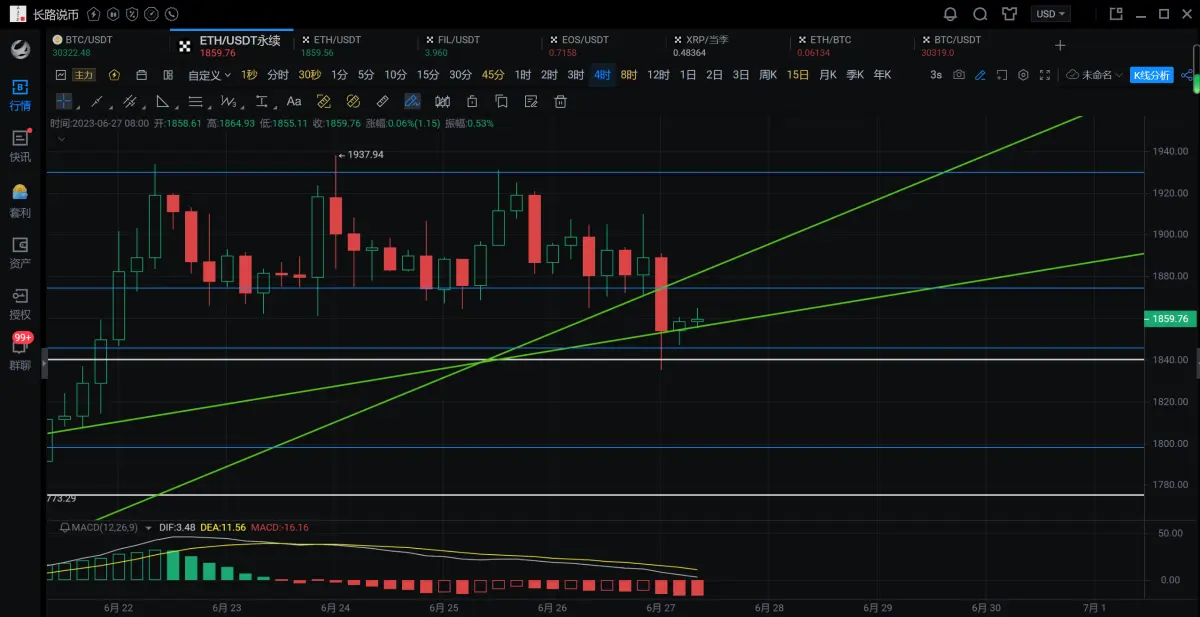Screen dimensions: 1200x617
Task: Open notifications bell icon
Action: (x=950, y=14)
